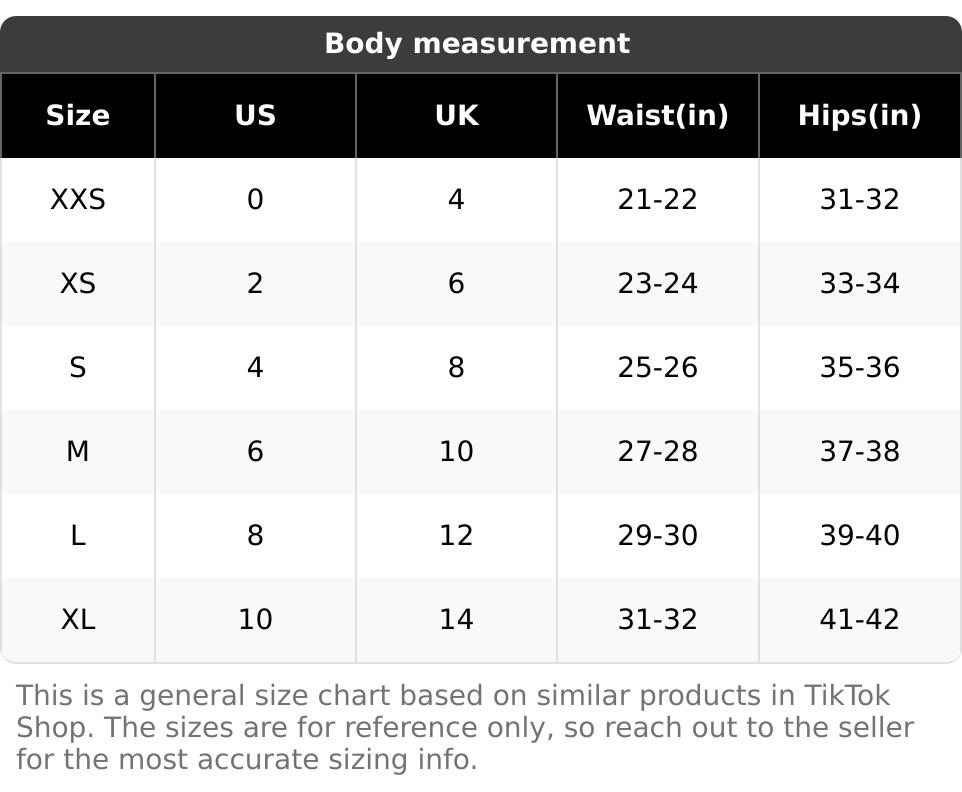Click the Waist(in) column header
962x792 pixels.
coord(657,116)
